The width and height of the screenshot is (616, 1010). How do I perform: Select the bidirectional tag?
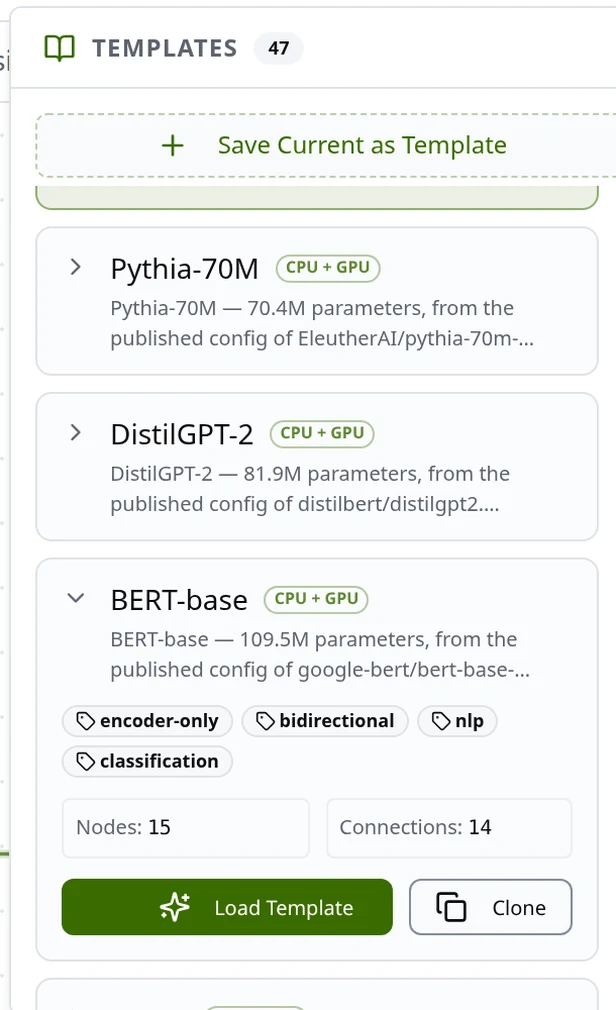(x=325, y=721)
